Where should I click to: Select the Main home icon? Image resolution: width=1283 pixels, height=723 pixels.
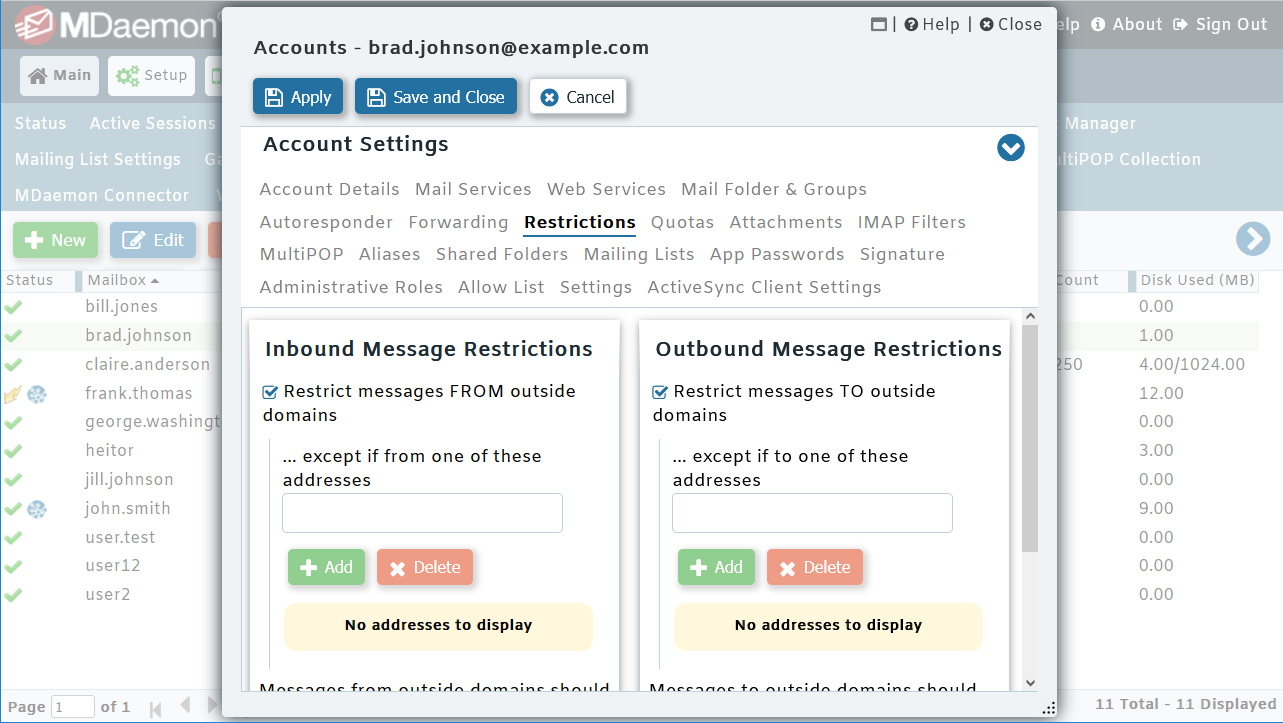[x=39, y=74]
